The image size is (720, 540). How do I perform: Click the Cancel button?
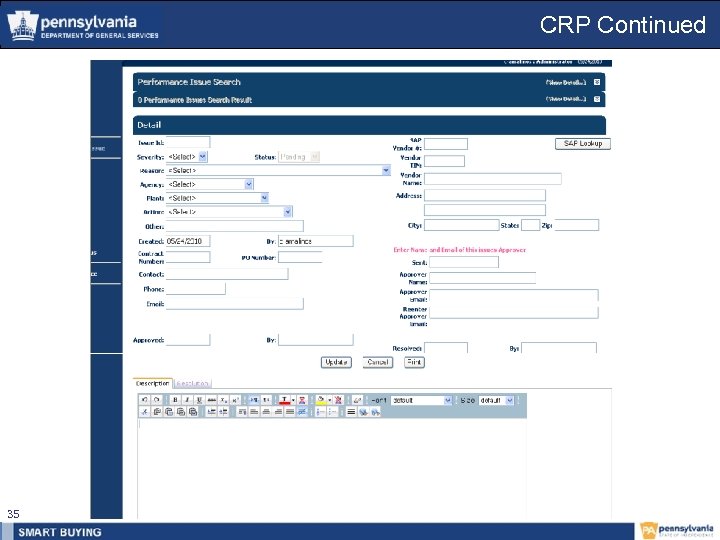coord(378,362)
